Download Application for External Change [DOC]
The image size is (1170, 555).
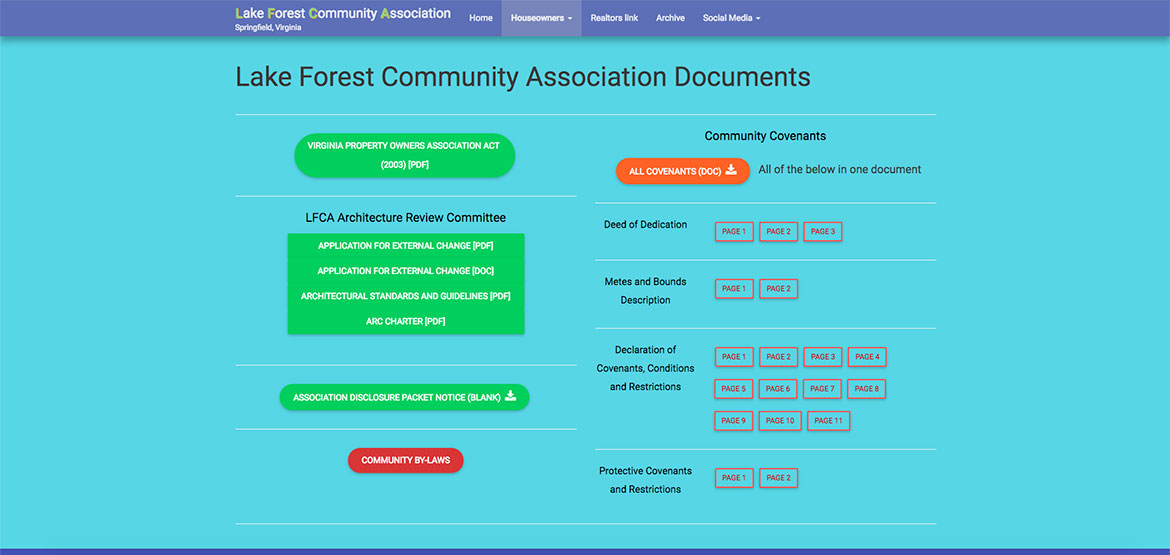[x=406, y=271]
